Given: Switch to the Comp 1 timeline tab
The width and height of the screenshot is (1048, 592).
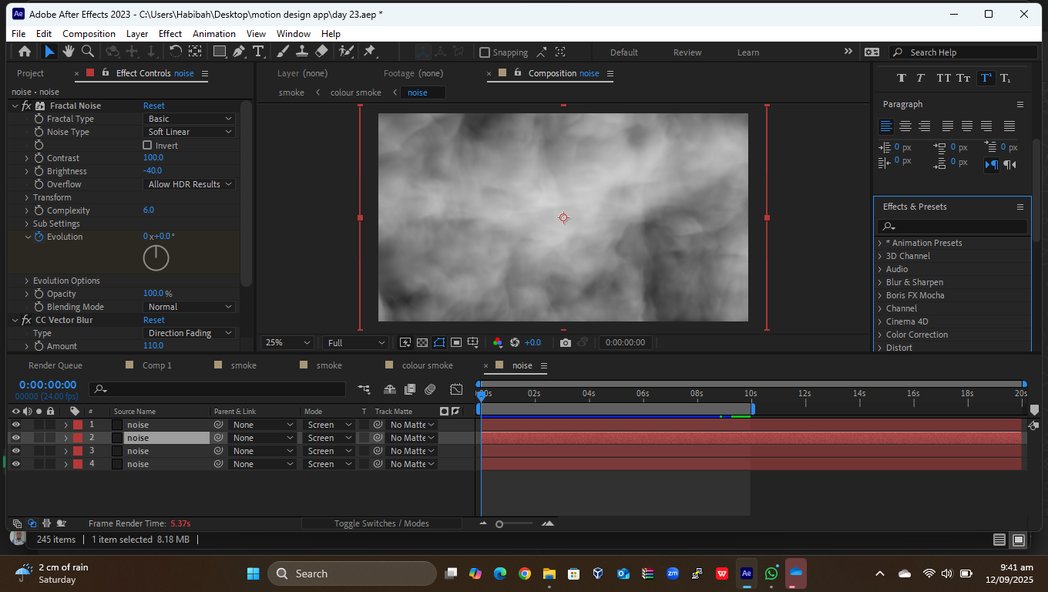Looking at the screenshot, I should [x=157, y=365].
